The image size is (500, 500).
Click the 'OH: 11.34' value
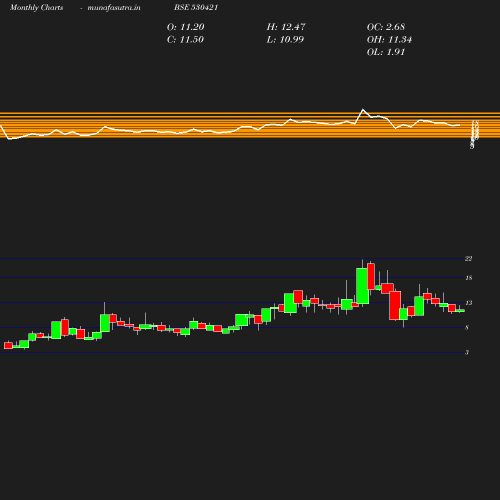389,40
